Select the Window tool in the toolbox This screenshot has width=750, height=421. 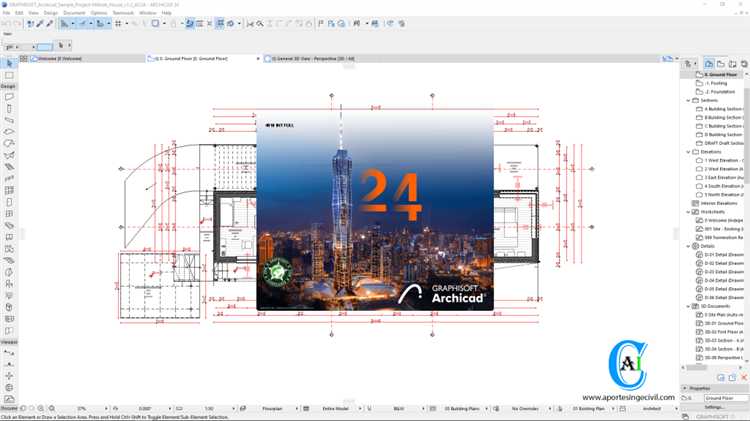tap(9, 214)
